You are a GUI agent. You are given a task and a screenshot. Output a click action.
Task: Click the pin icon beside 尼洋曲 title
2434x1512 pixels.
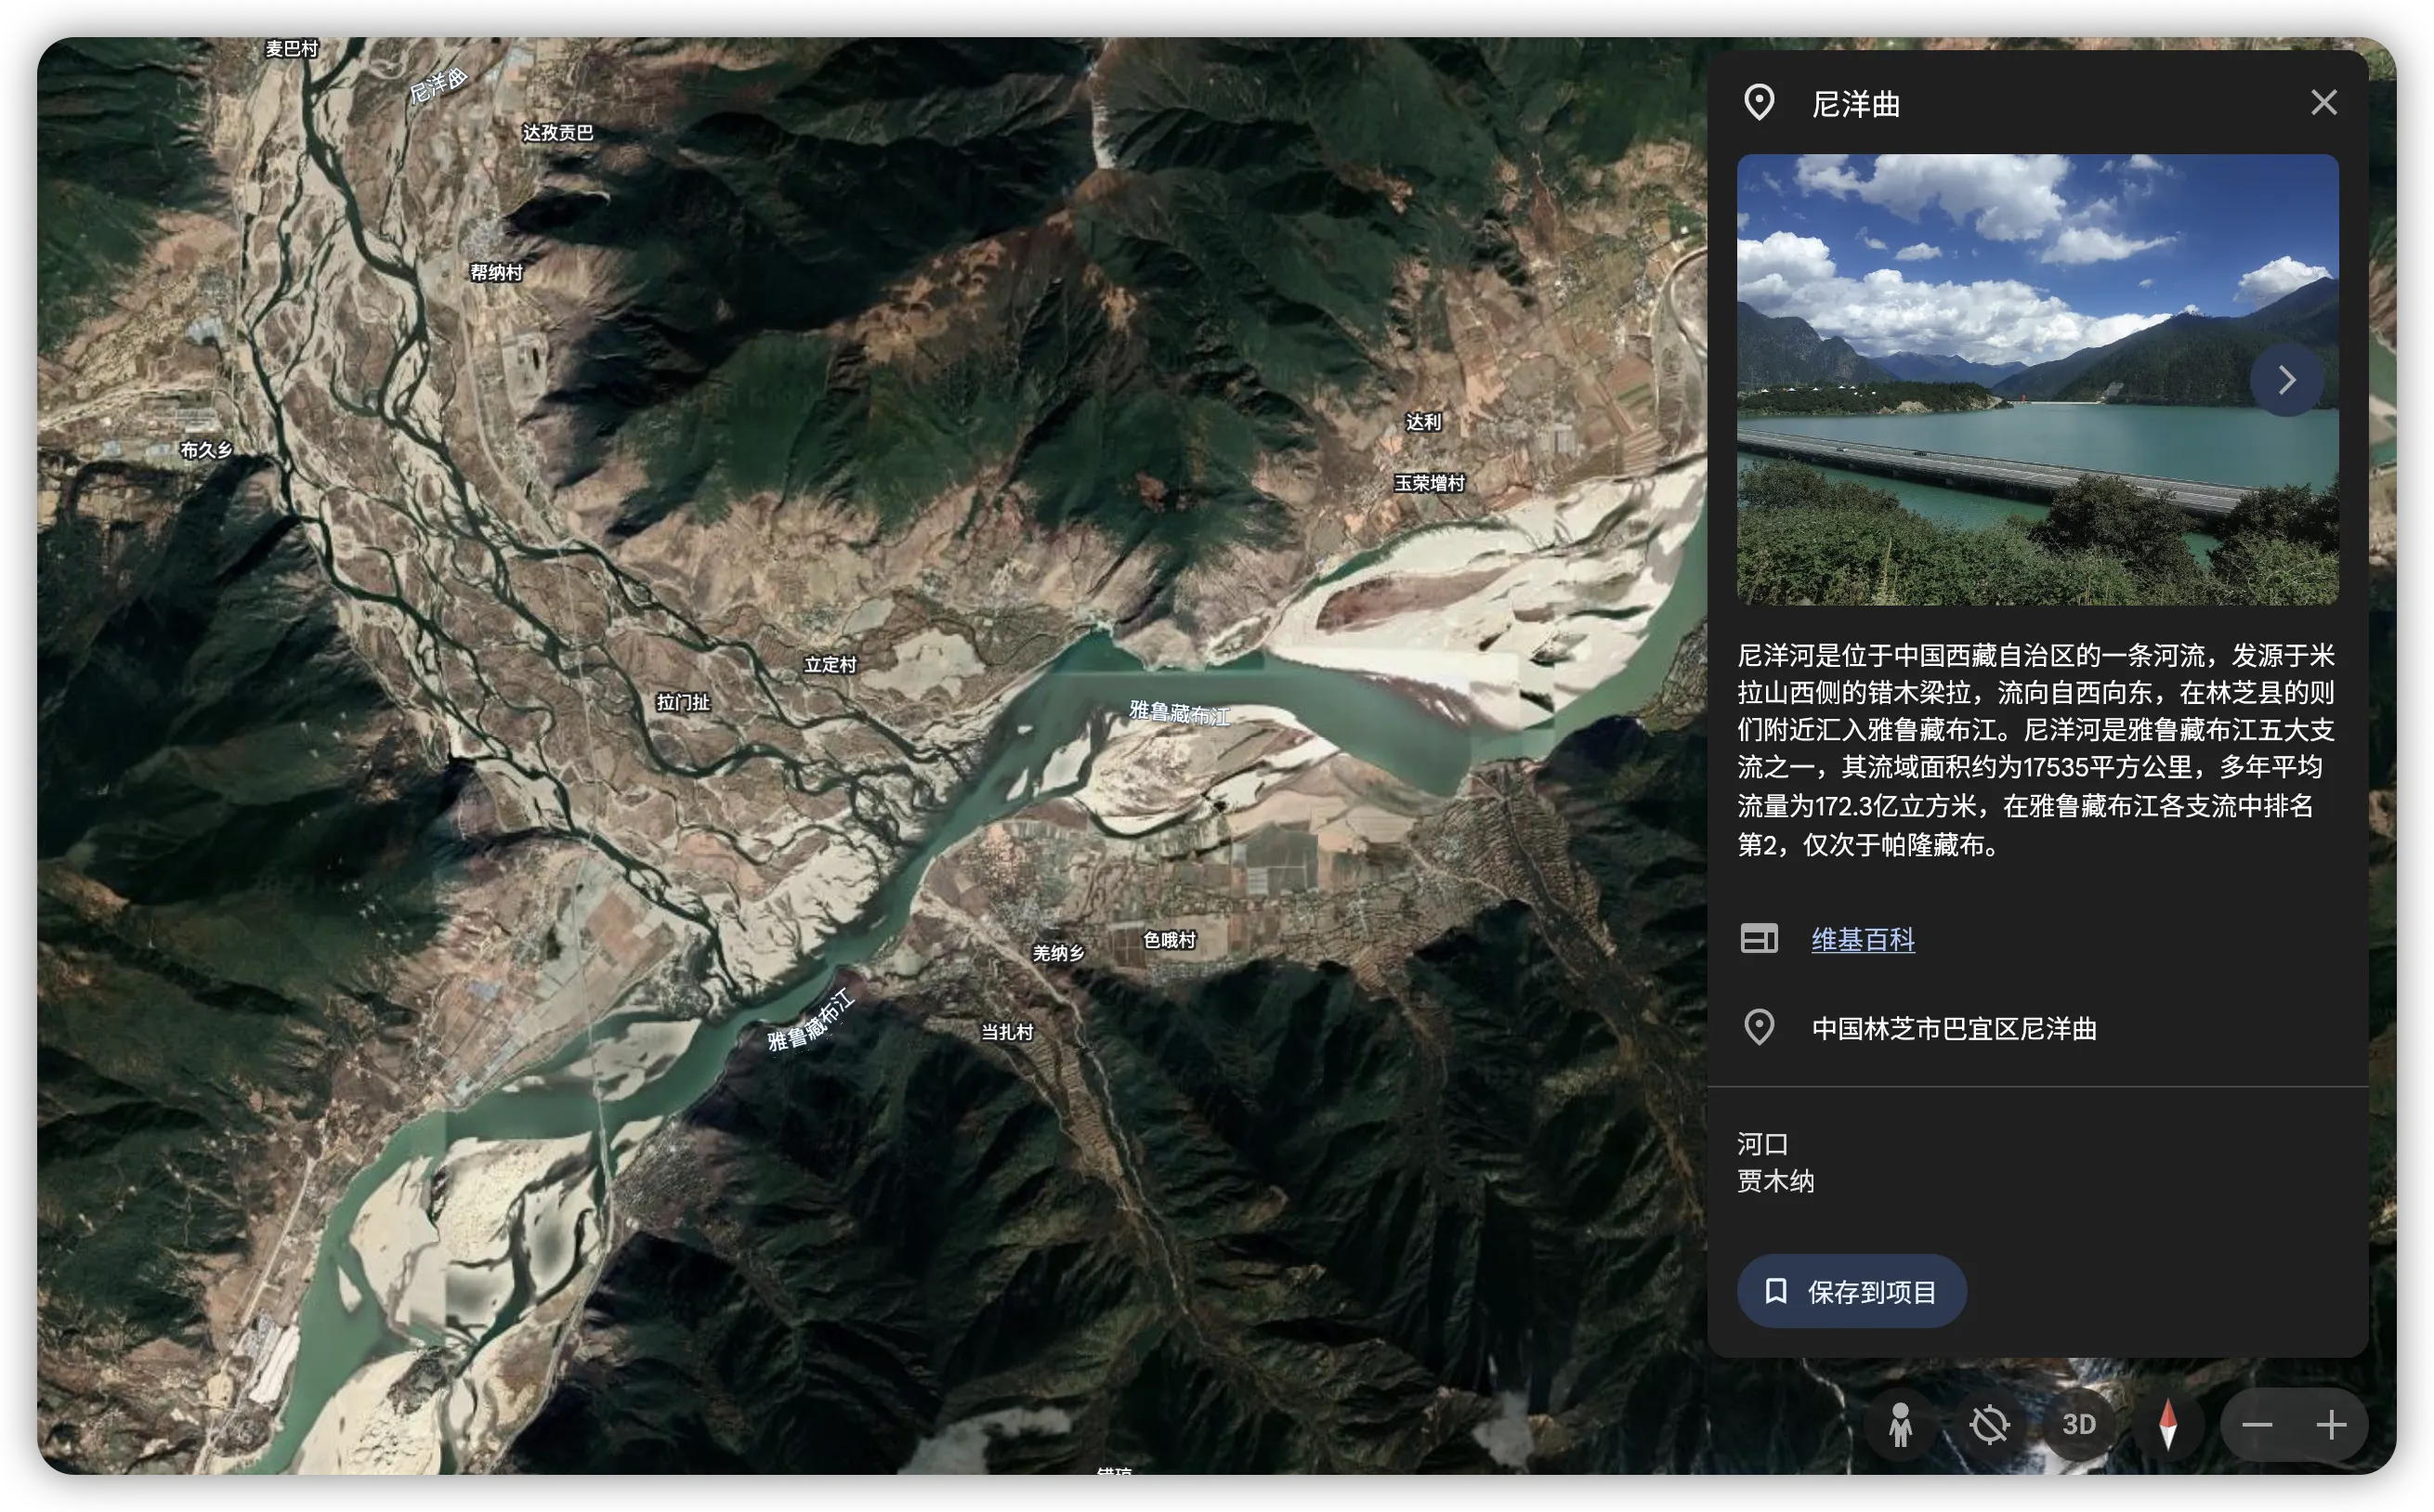point(1759,103)
